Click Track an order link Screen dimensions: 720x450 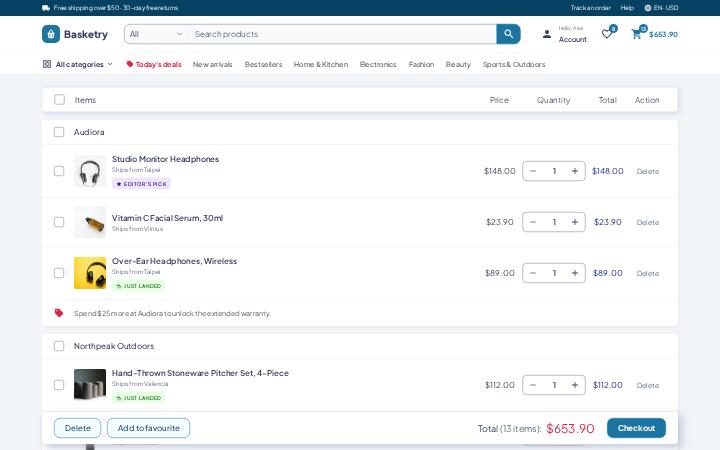click(590, 8)
